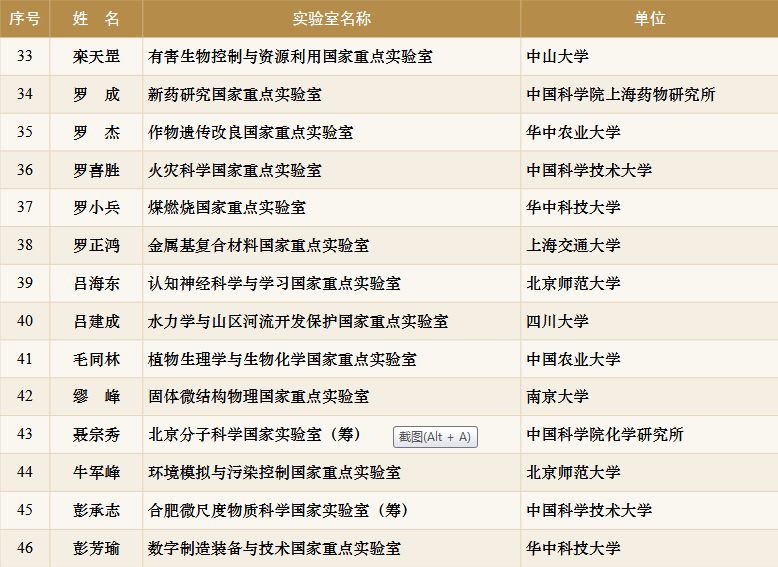Click the 序号 column header
Viewport: 778px width, 567px height.
coord(25,19)
